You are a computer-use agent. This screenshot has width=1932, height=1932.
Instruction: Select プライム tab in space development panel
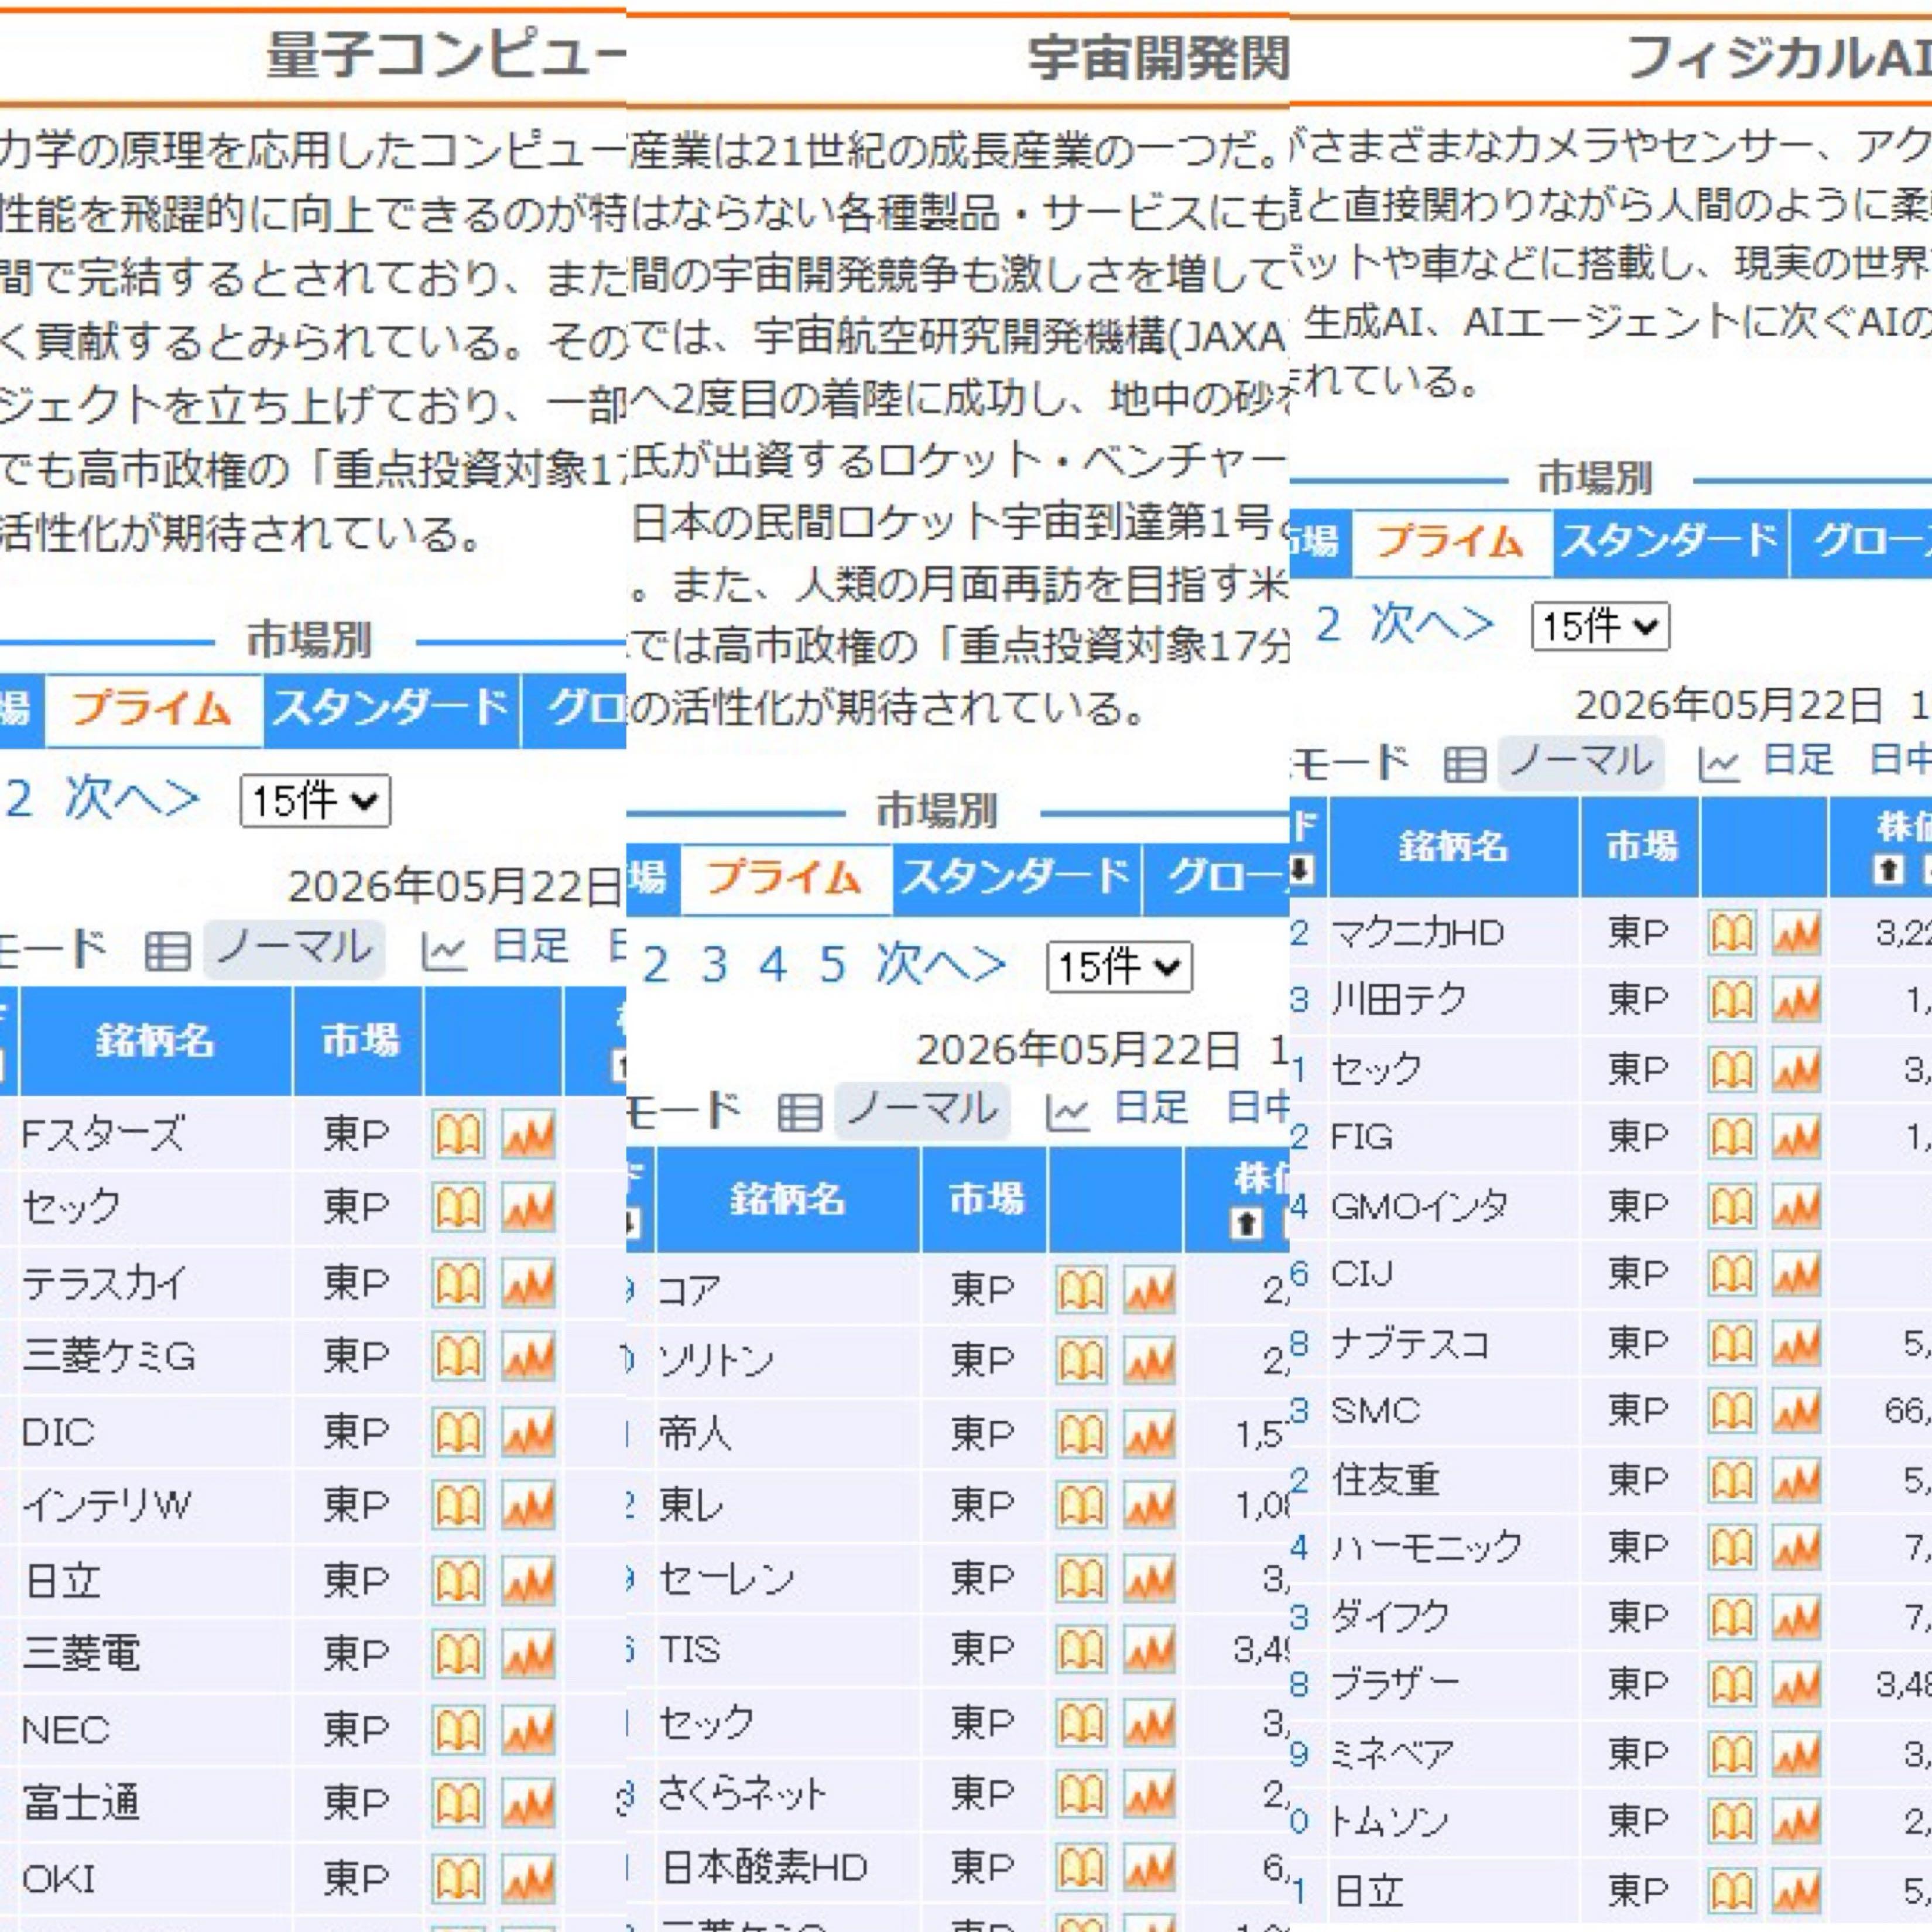[x=786, y=879]
